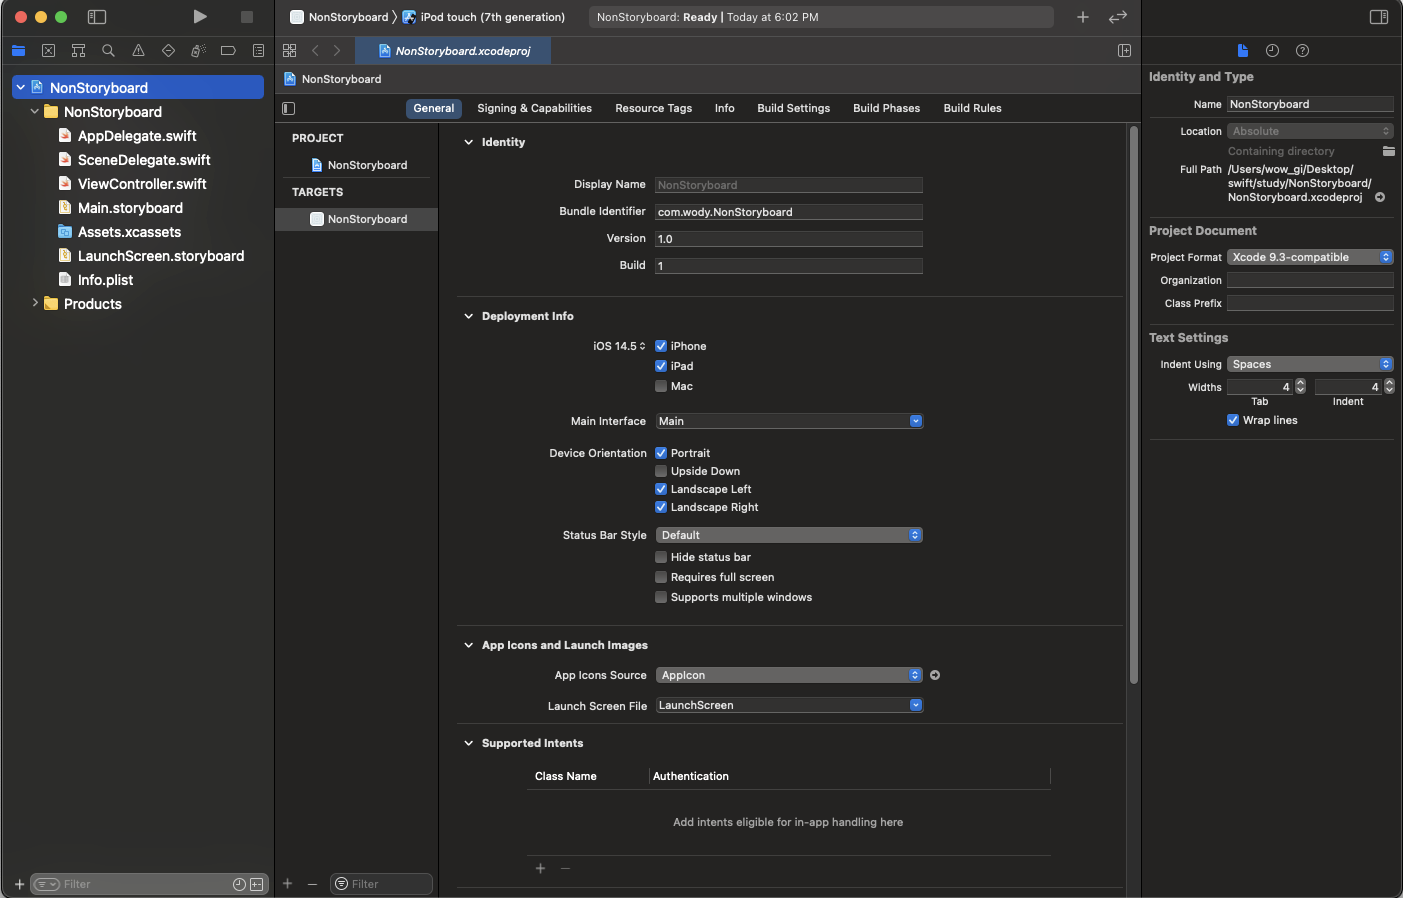Go back in editor history
The height and width of the screenshot is (898, 1403).
pyautogui.click(x=315, y=50)
